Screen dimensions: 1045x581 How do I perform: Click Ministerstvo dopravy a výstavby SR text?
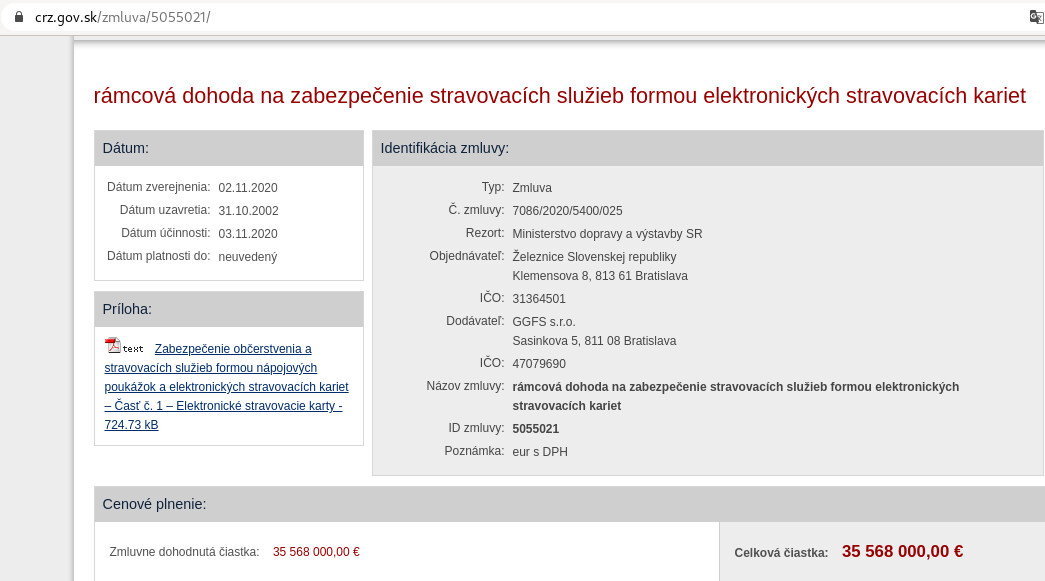(607, 233)
